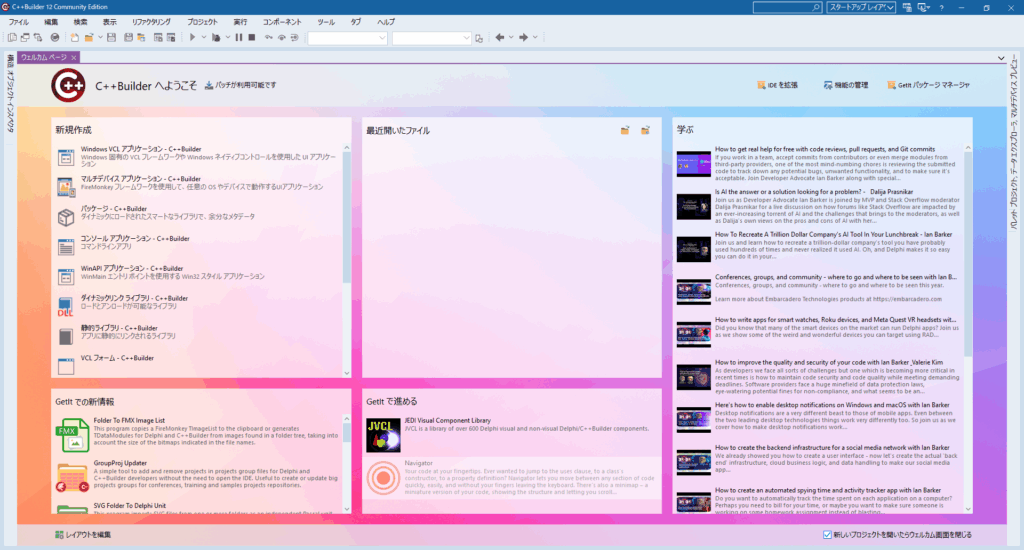Click the GroupProj Updater folder icon
1024x550 pixels.
[x=72, y=477]
